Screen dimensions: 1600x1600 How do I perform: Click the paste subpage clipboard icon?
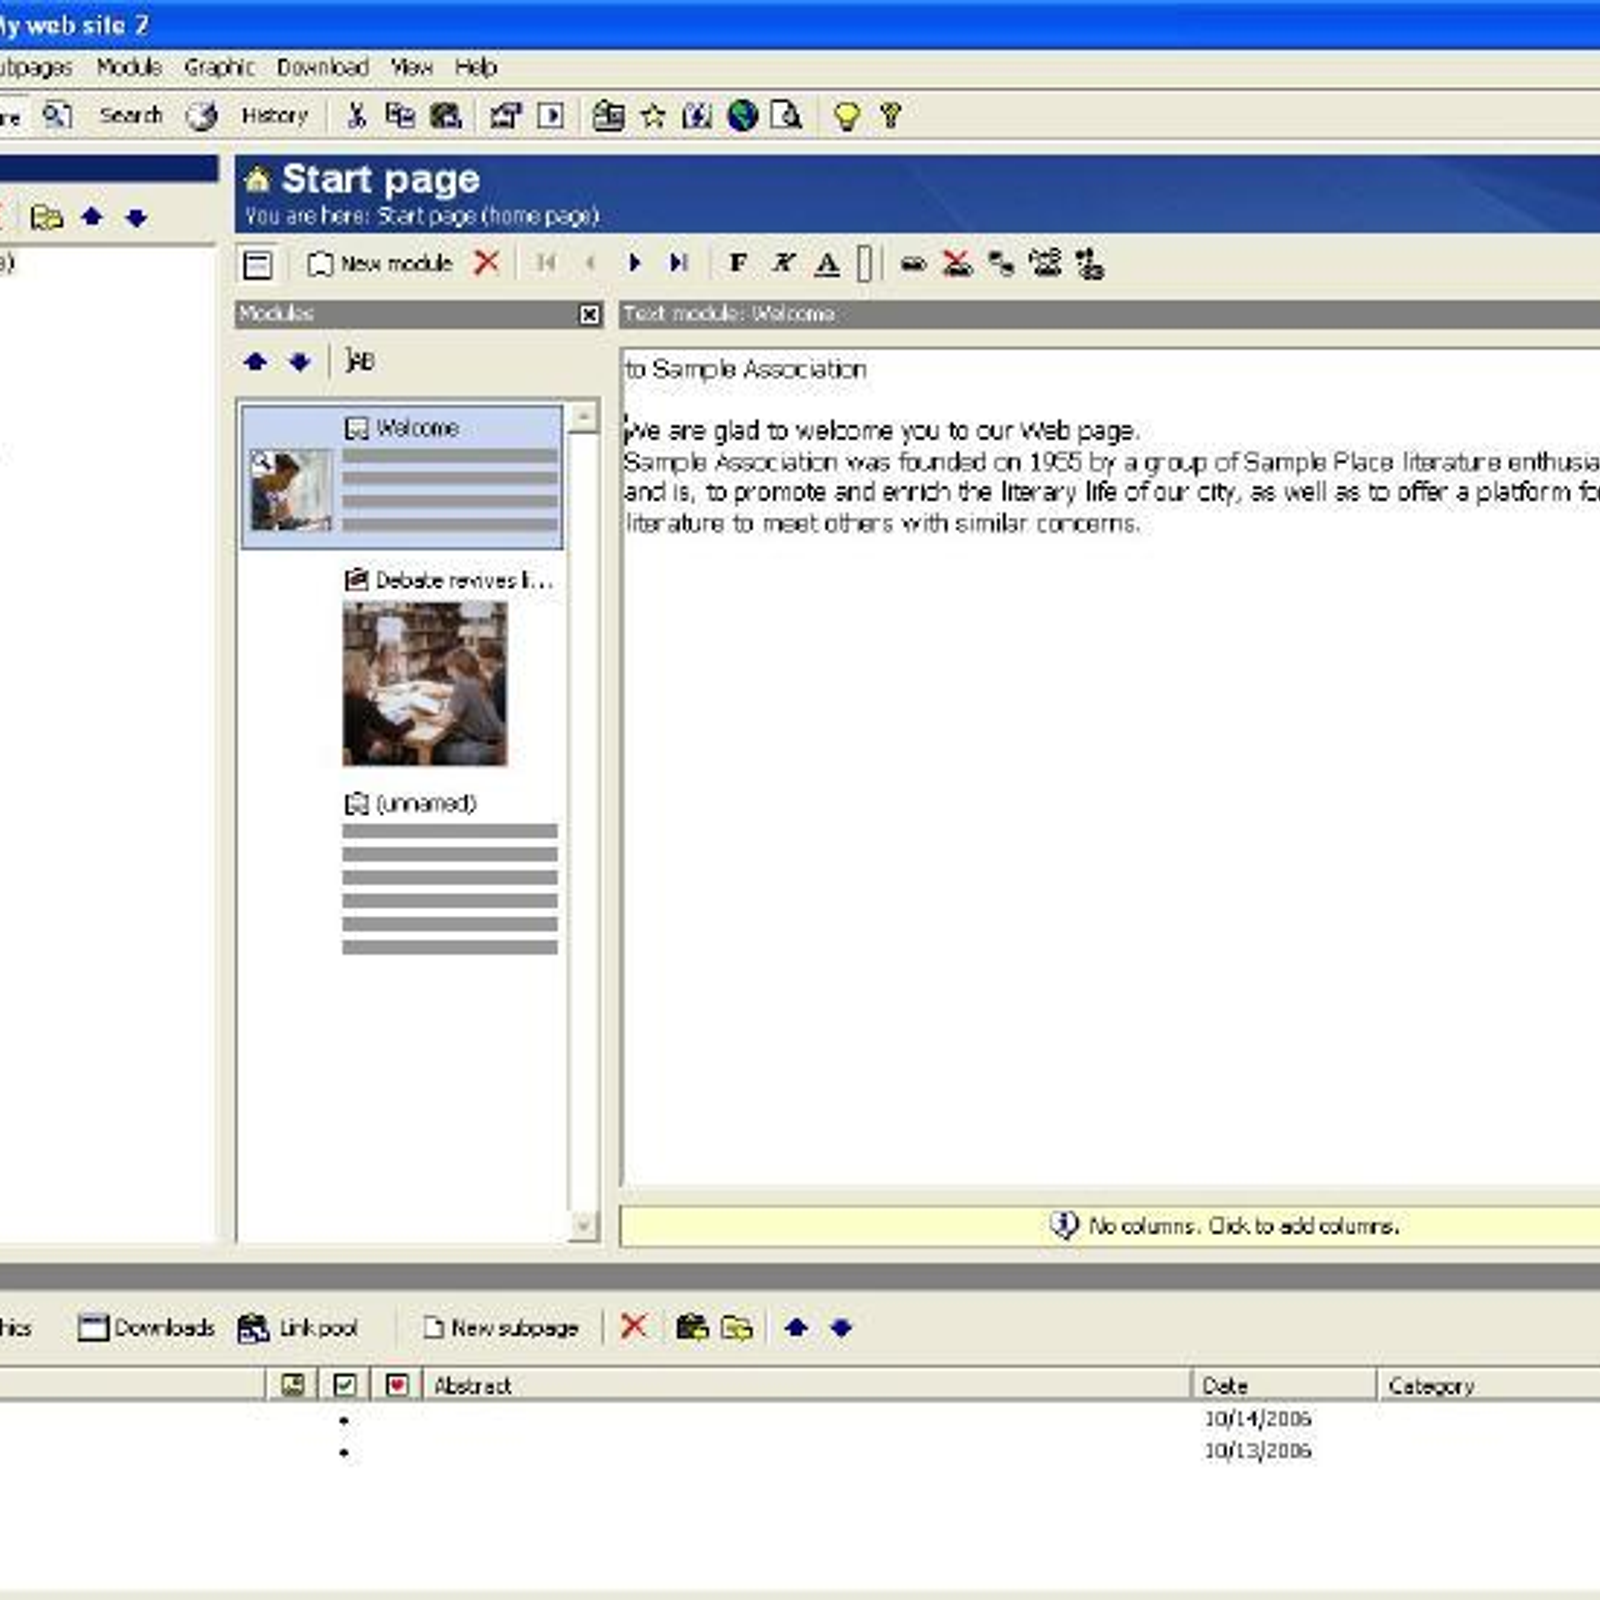(x=692, y=1327)
